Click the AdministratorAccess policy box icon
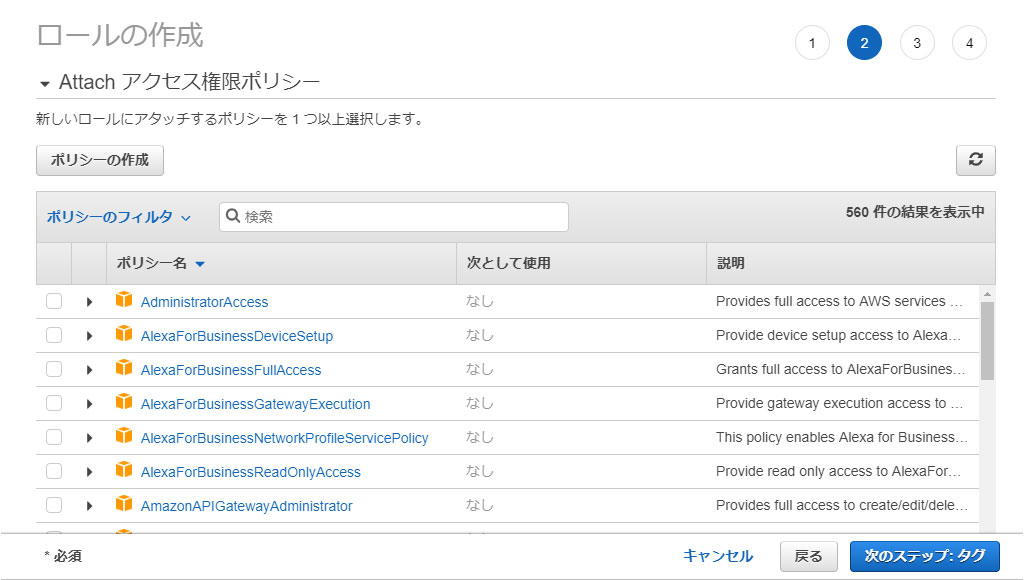 (124, 300)
